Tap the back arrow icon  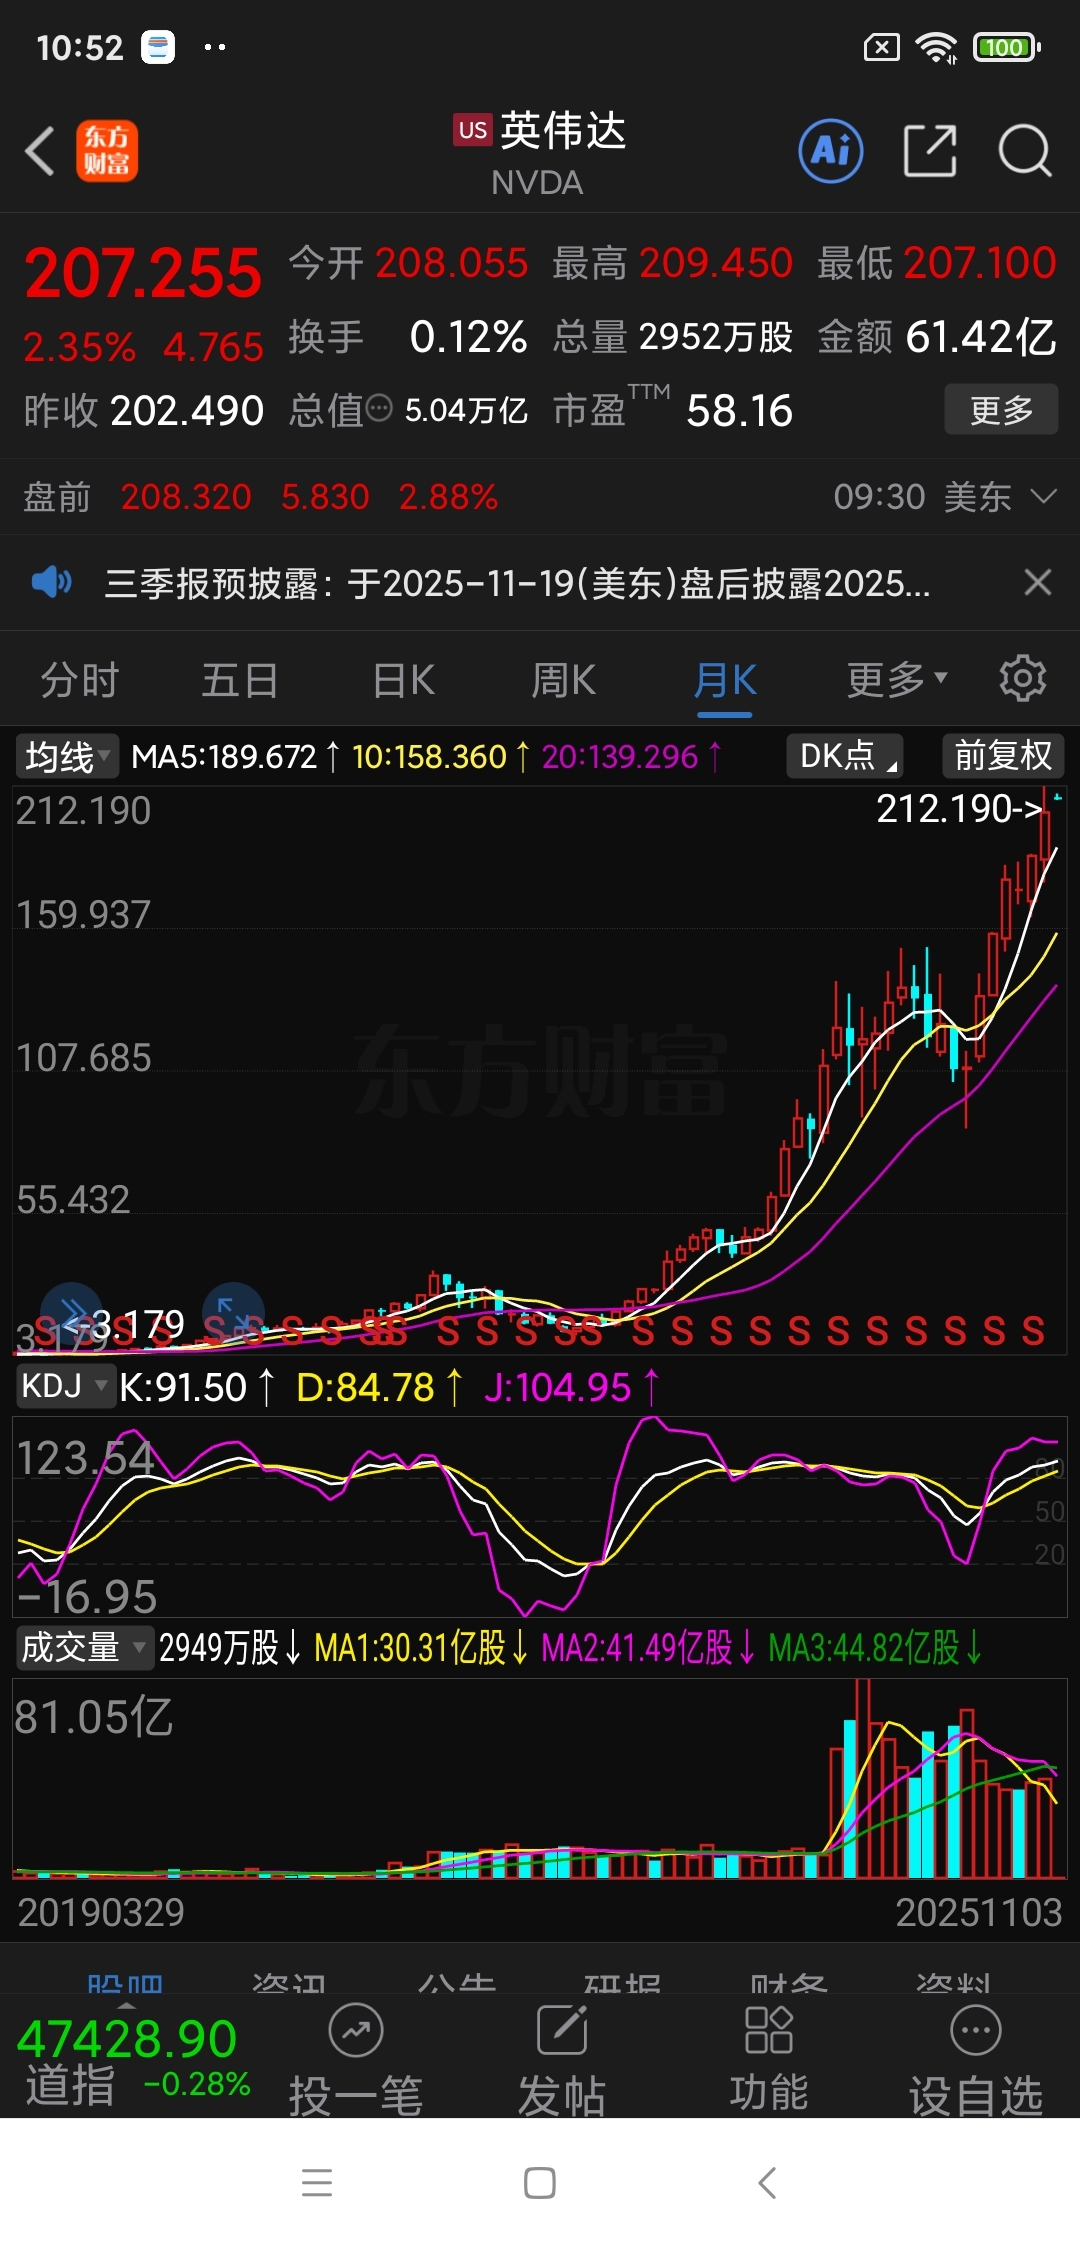[40, 152]
